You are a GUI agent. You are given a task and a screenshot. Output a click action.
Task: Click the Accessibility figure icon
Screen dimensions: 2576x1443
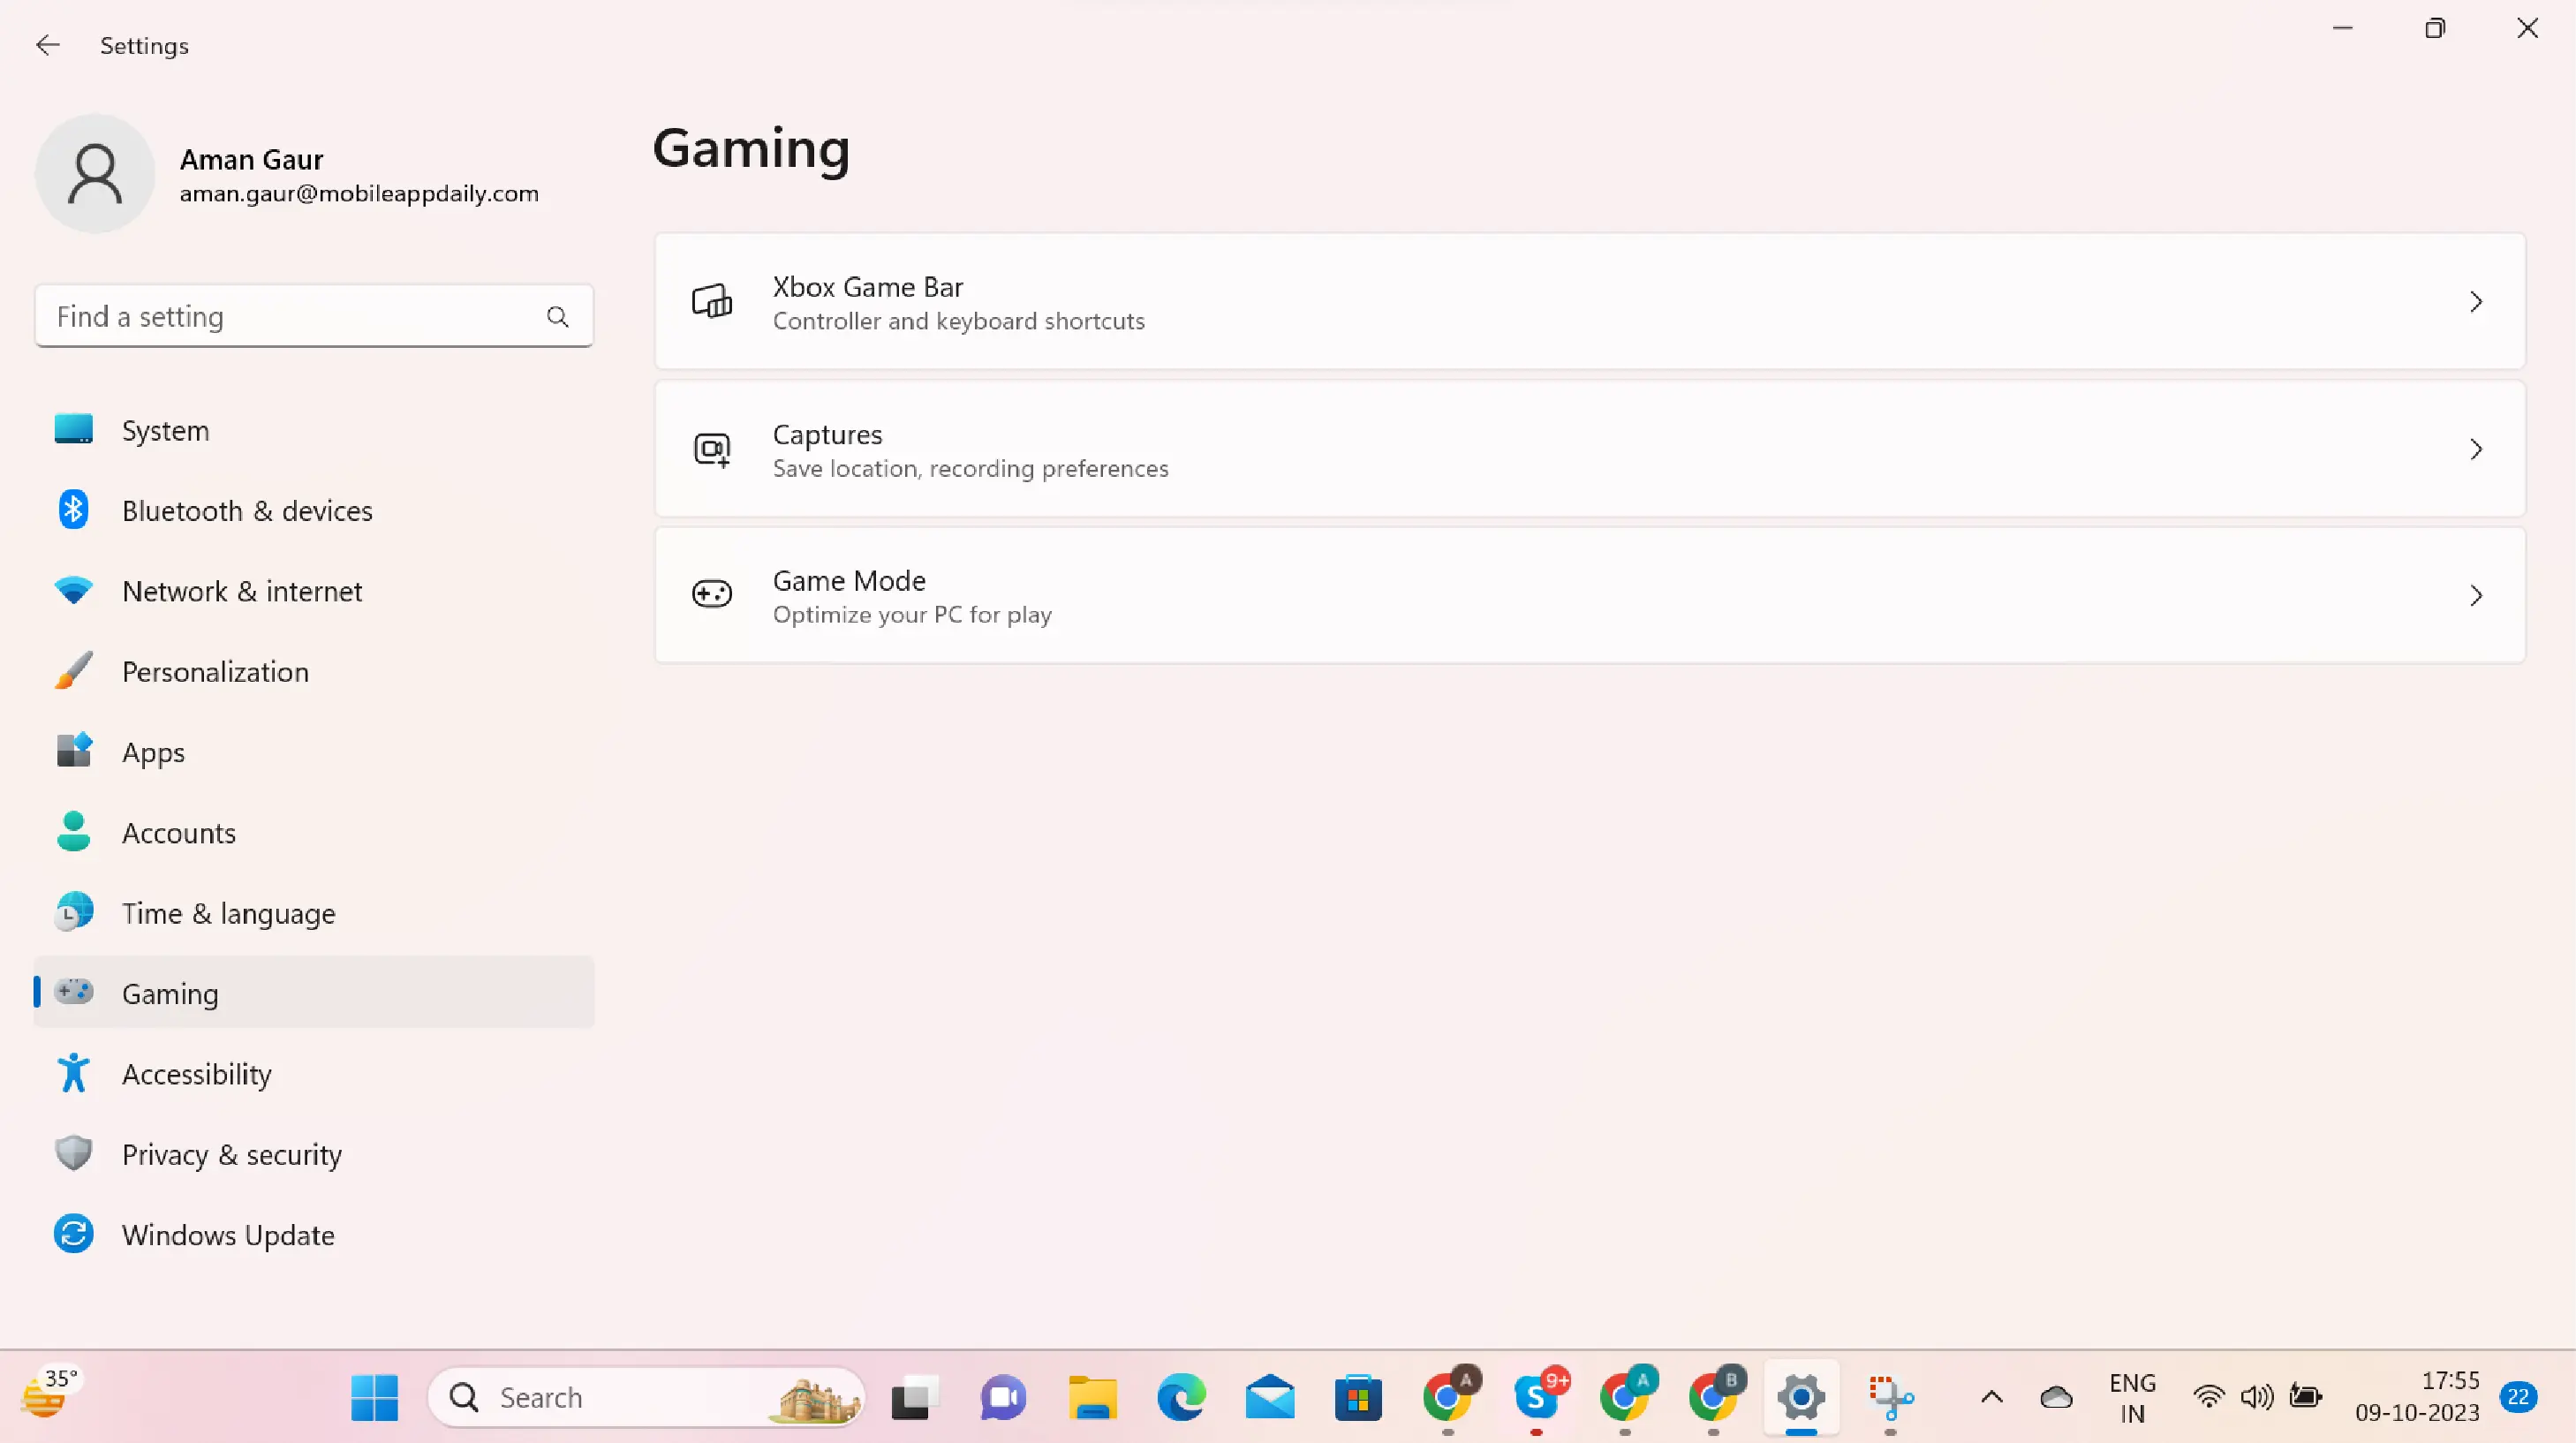(x=73, y=1073)
